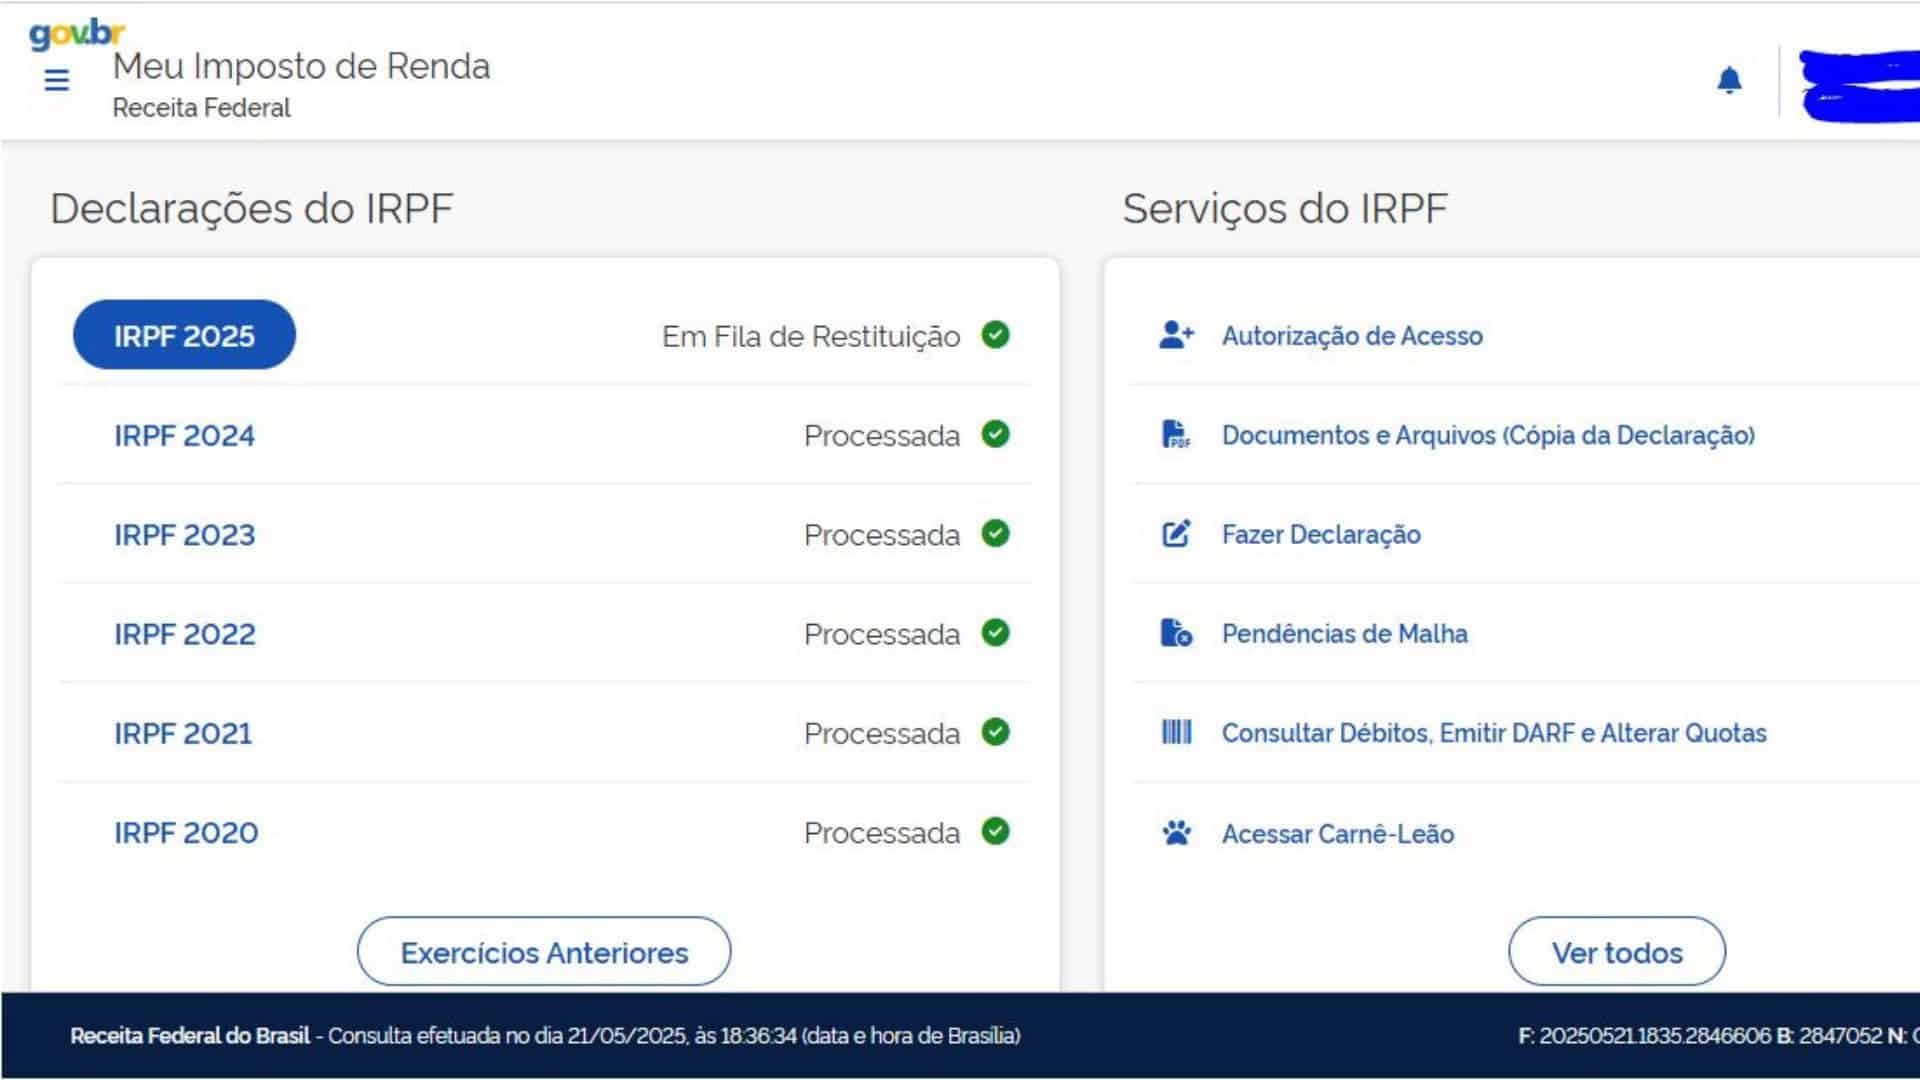
Task: Open the IRPF 2023 declaration
Action: 184,535
